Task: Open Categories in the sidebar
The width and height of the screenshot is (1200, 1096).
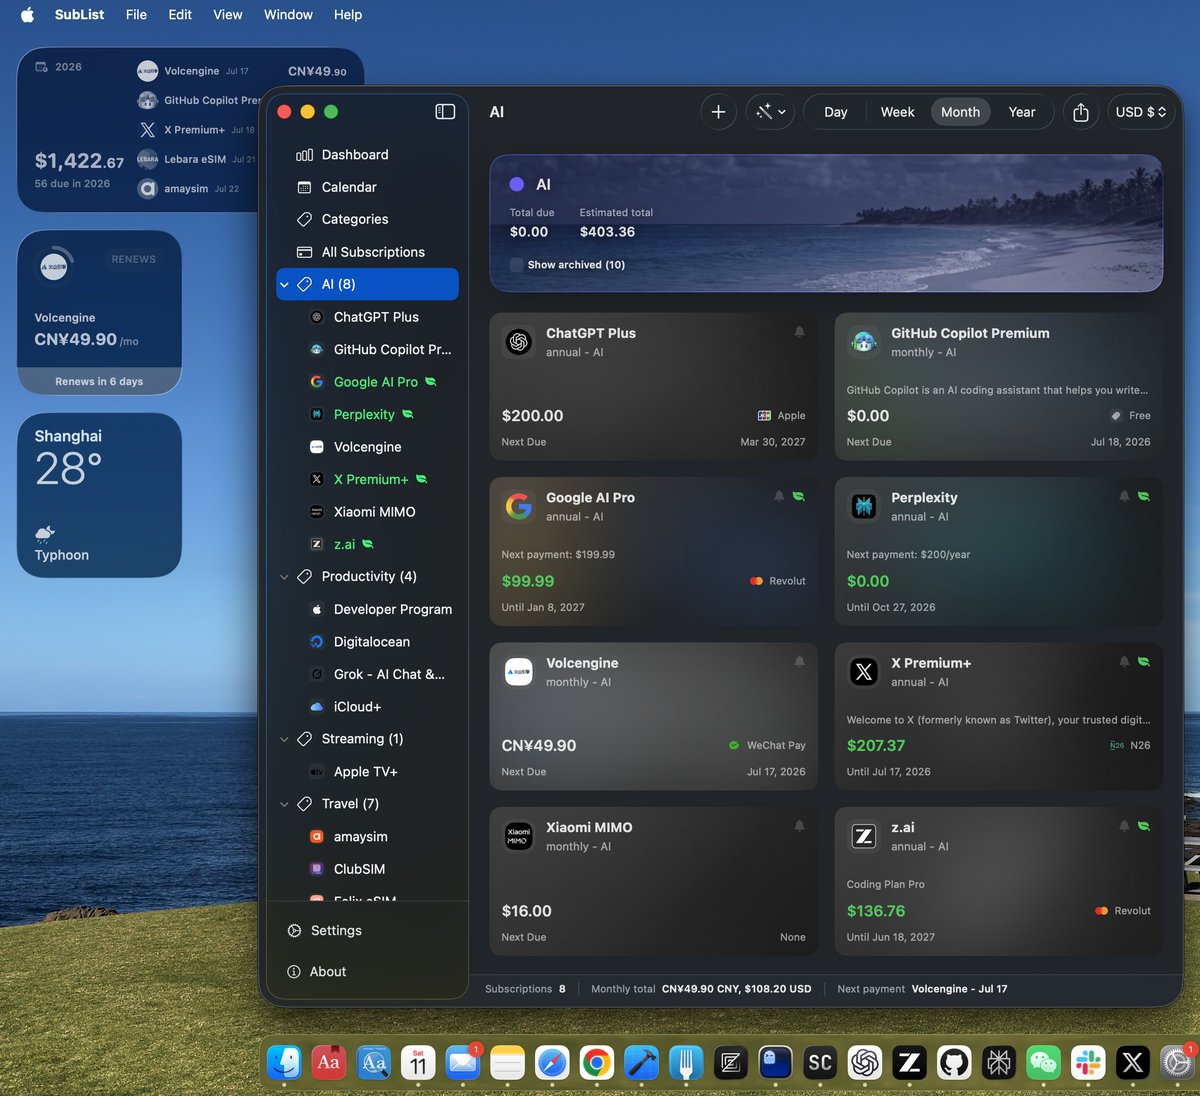Action: point(367,219)
